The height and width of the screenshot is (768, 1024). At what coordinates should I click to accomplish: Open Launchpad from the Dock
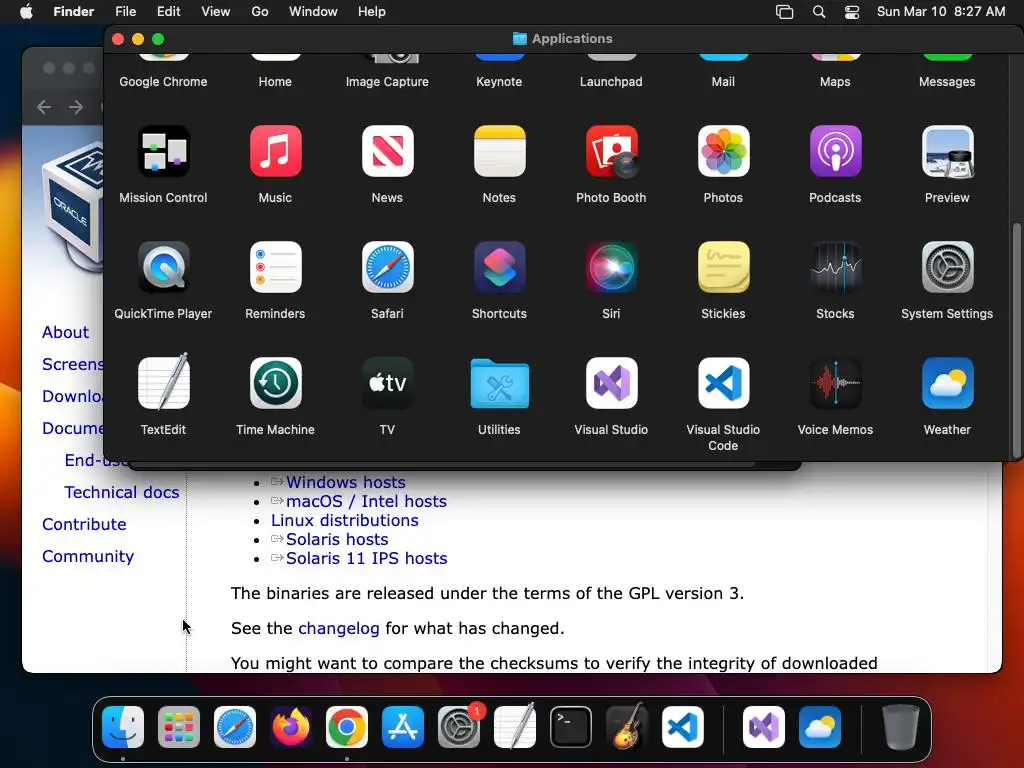179,727
